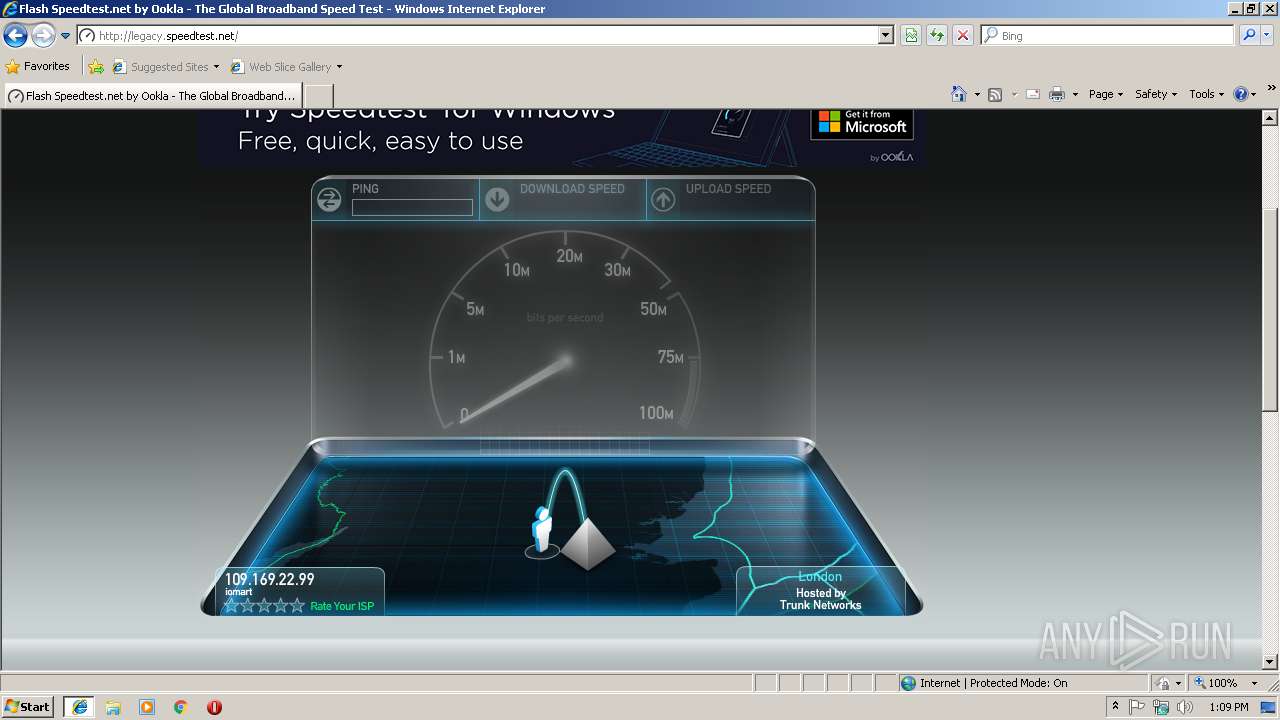Open the Tools menu

point(1206,94)
